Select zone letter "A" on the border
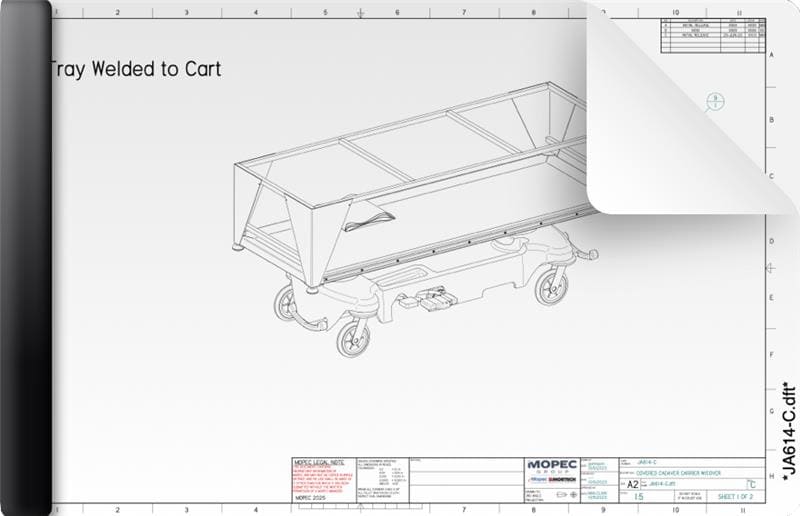The height and width of the screenshot is (516, 800). (771, 55)
